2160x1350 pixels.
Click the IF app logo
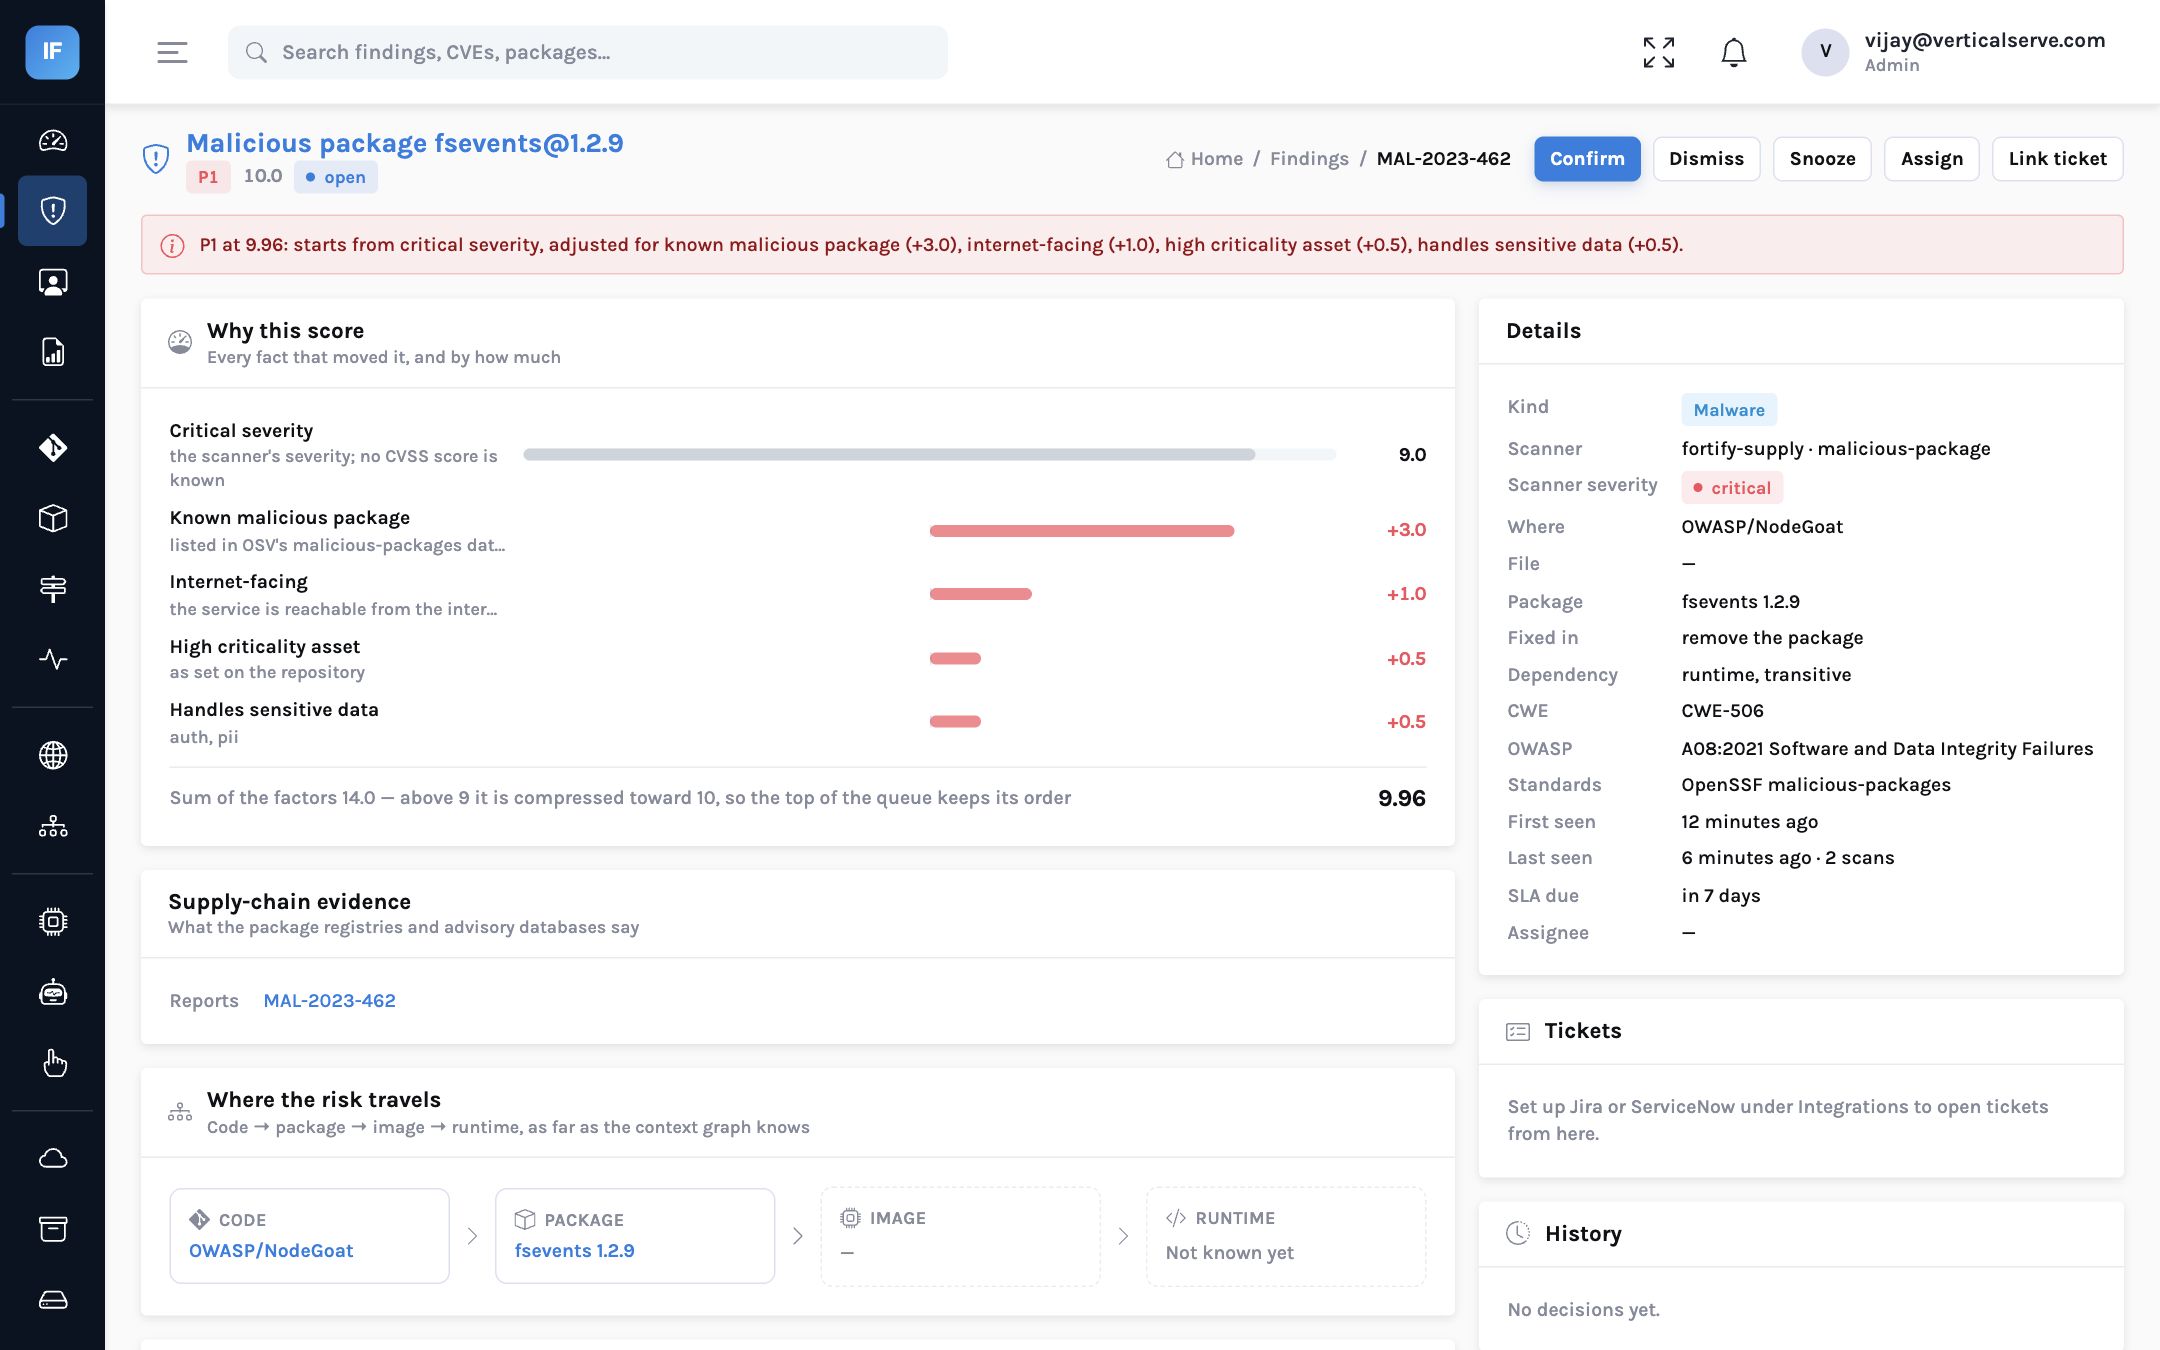tap(52, 52)
